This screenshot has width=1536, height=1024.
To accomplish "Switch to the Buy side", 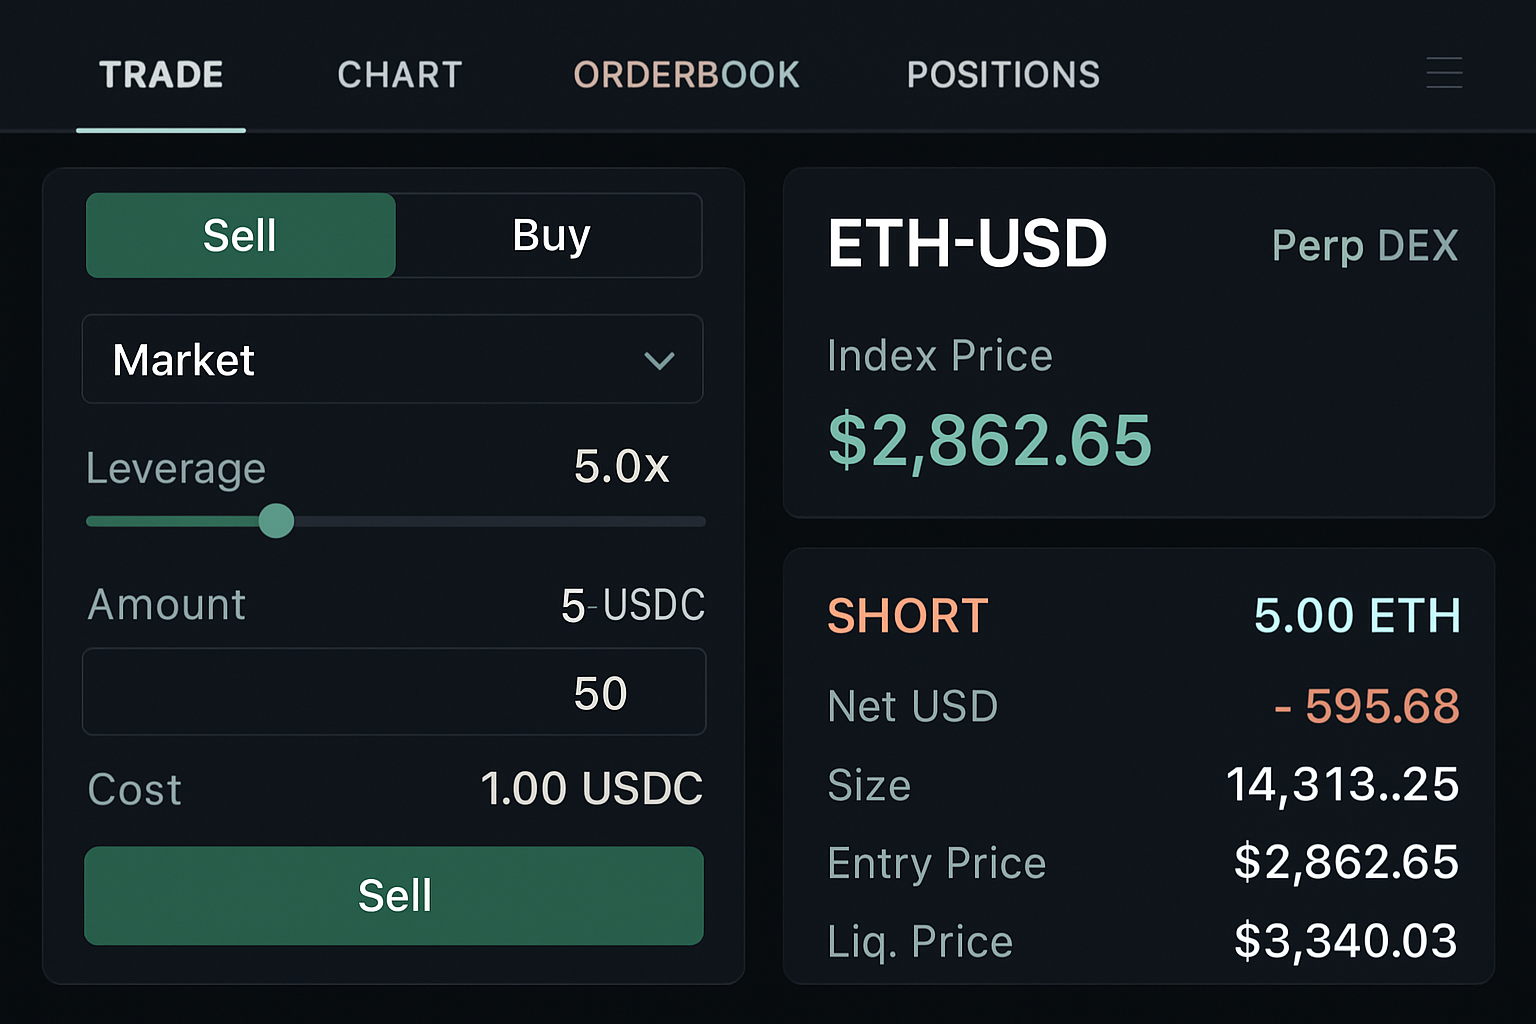I will tap(550, 235).
